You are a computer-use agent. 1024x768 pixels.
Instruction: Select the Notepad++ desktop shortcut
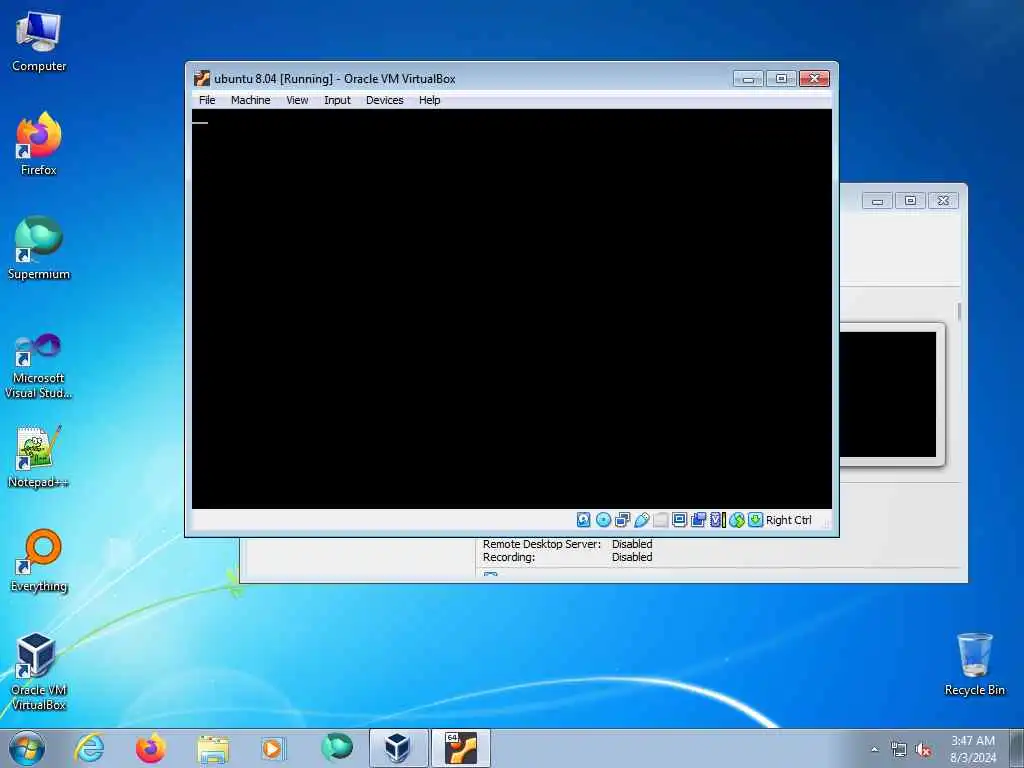click(39, 457)
